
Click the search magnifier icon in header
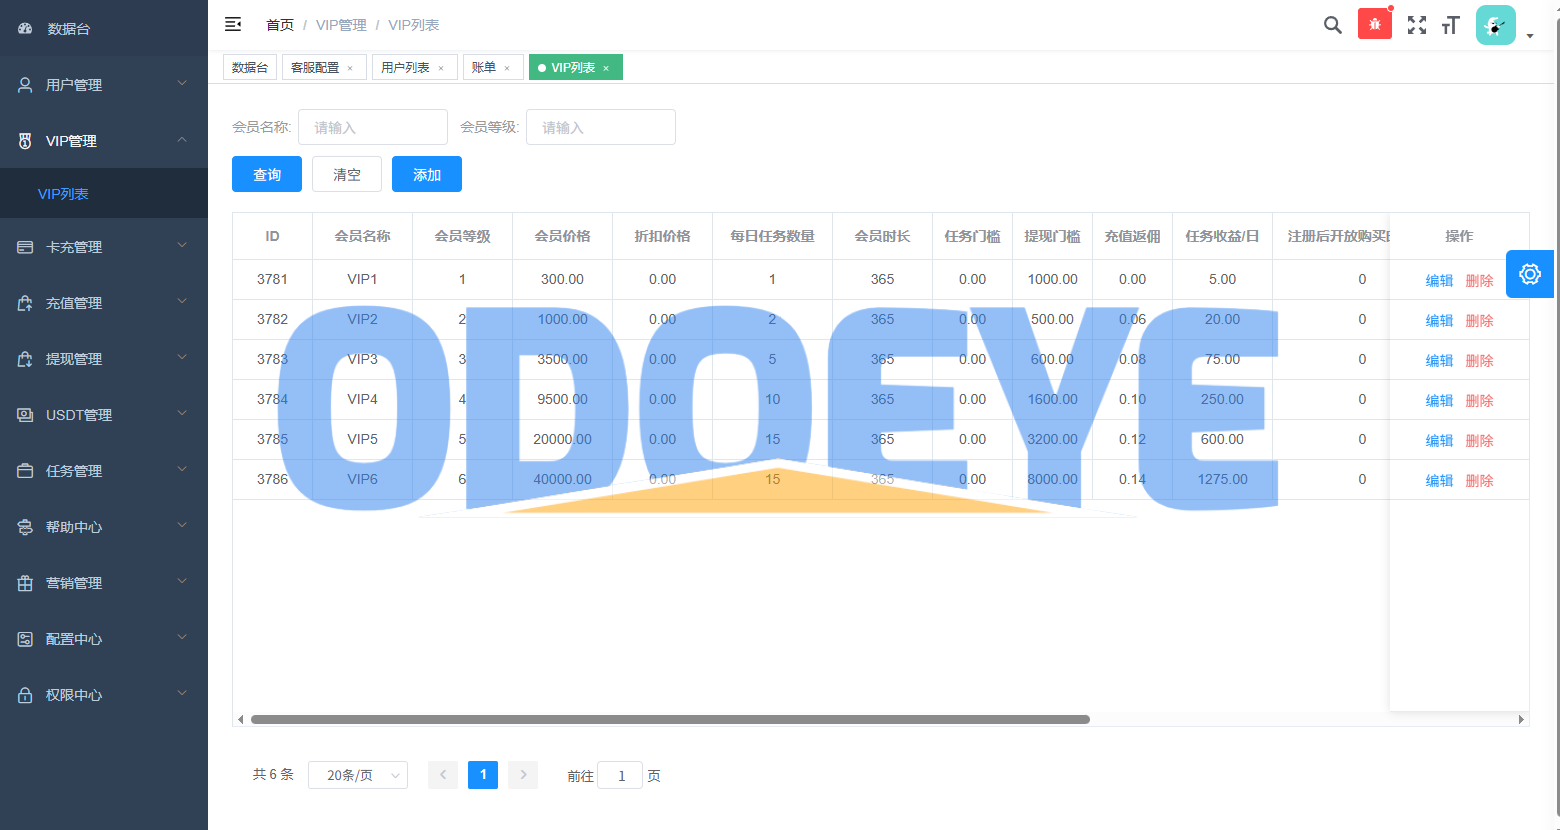[x=1332, y=25]
